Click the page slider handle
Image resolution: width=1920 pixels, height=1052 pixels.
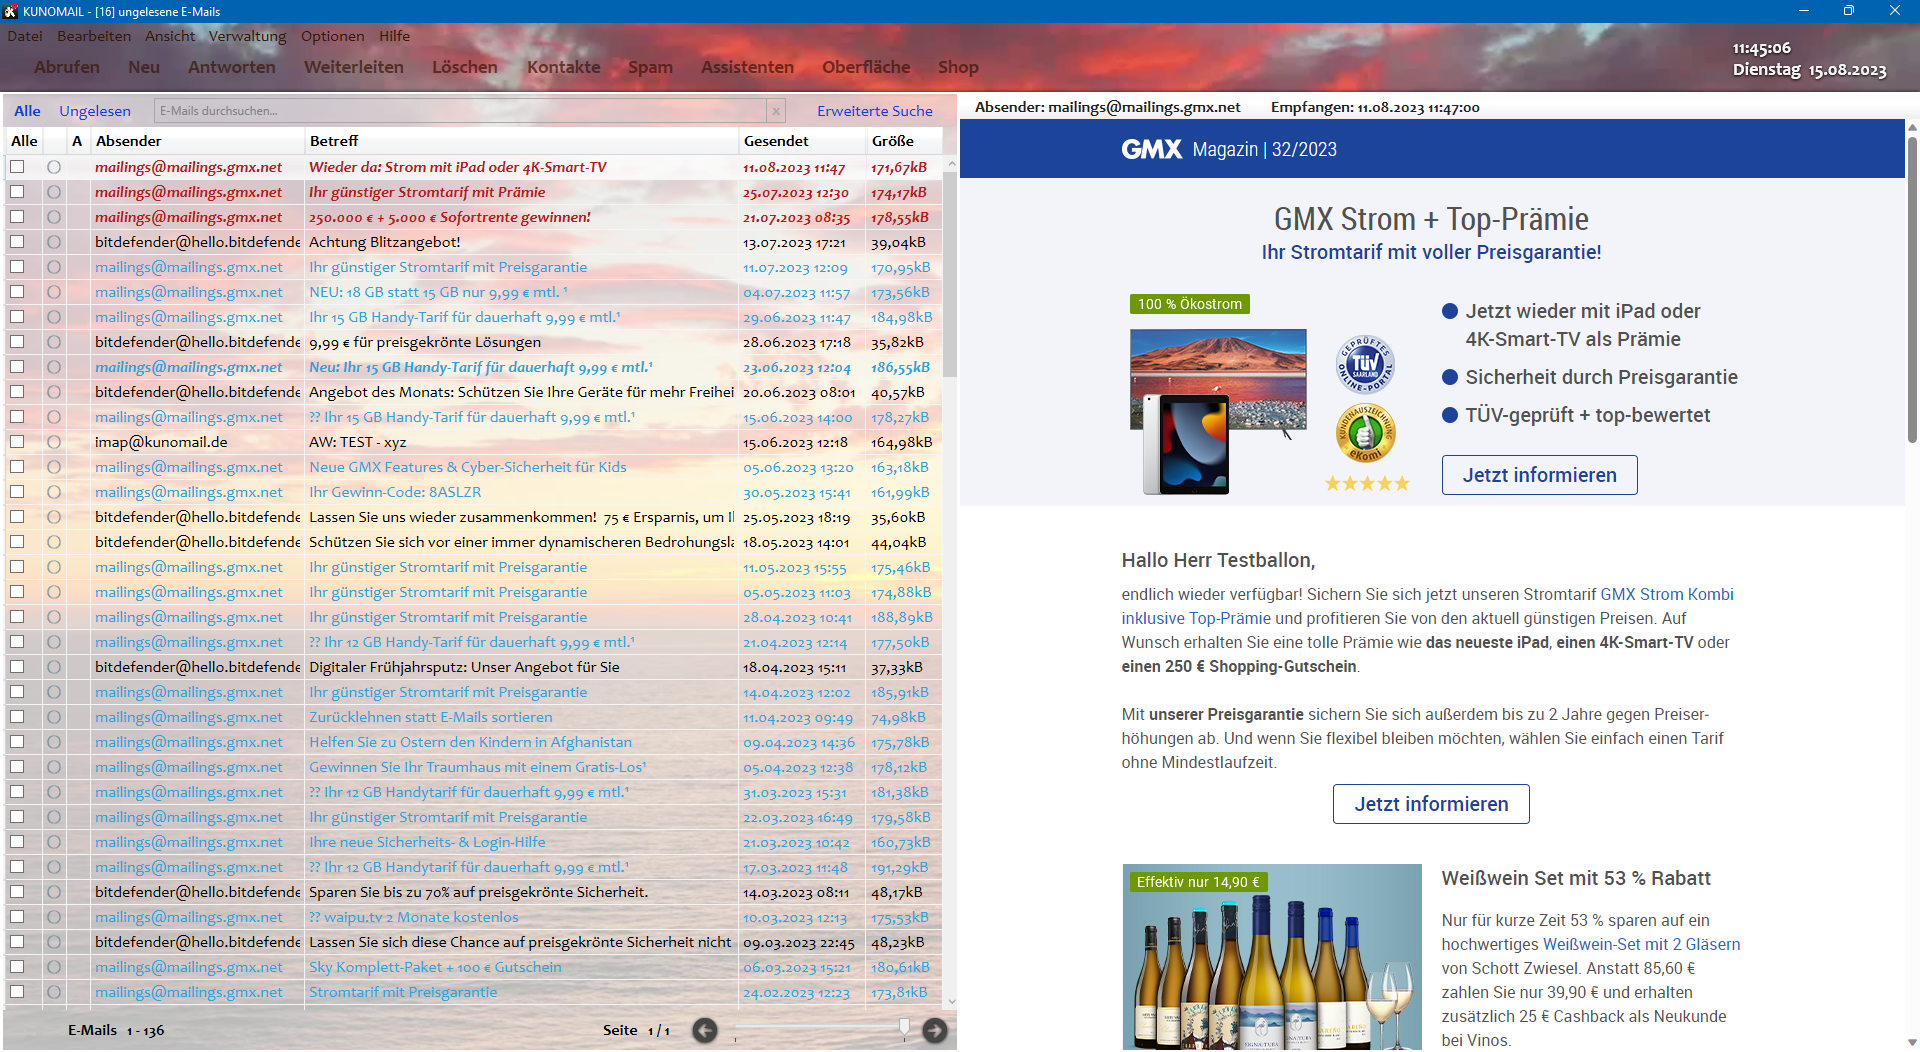tap(904, 1027)
